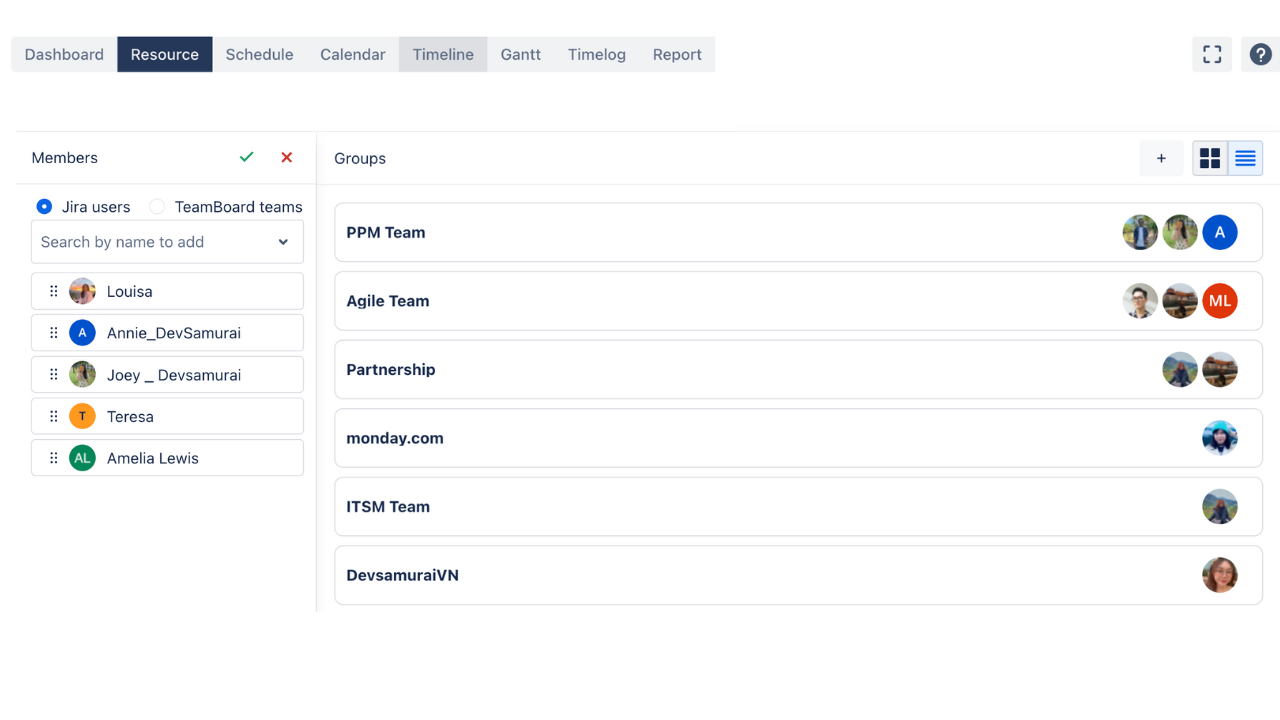Image resolution: width=1280 pixels, height=720 pixels.
Task: Open the Timelog tab
Action: pos(597,55)
